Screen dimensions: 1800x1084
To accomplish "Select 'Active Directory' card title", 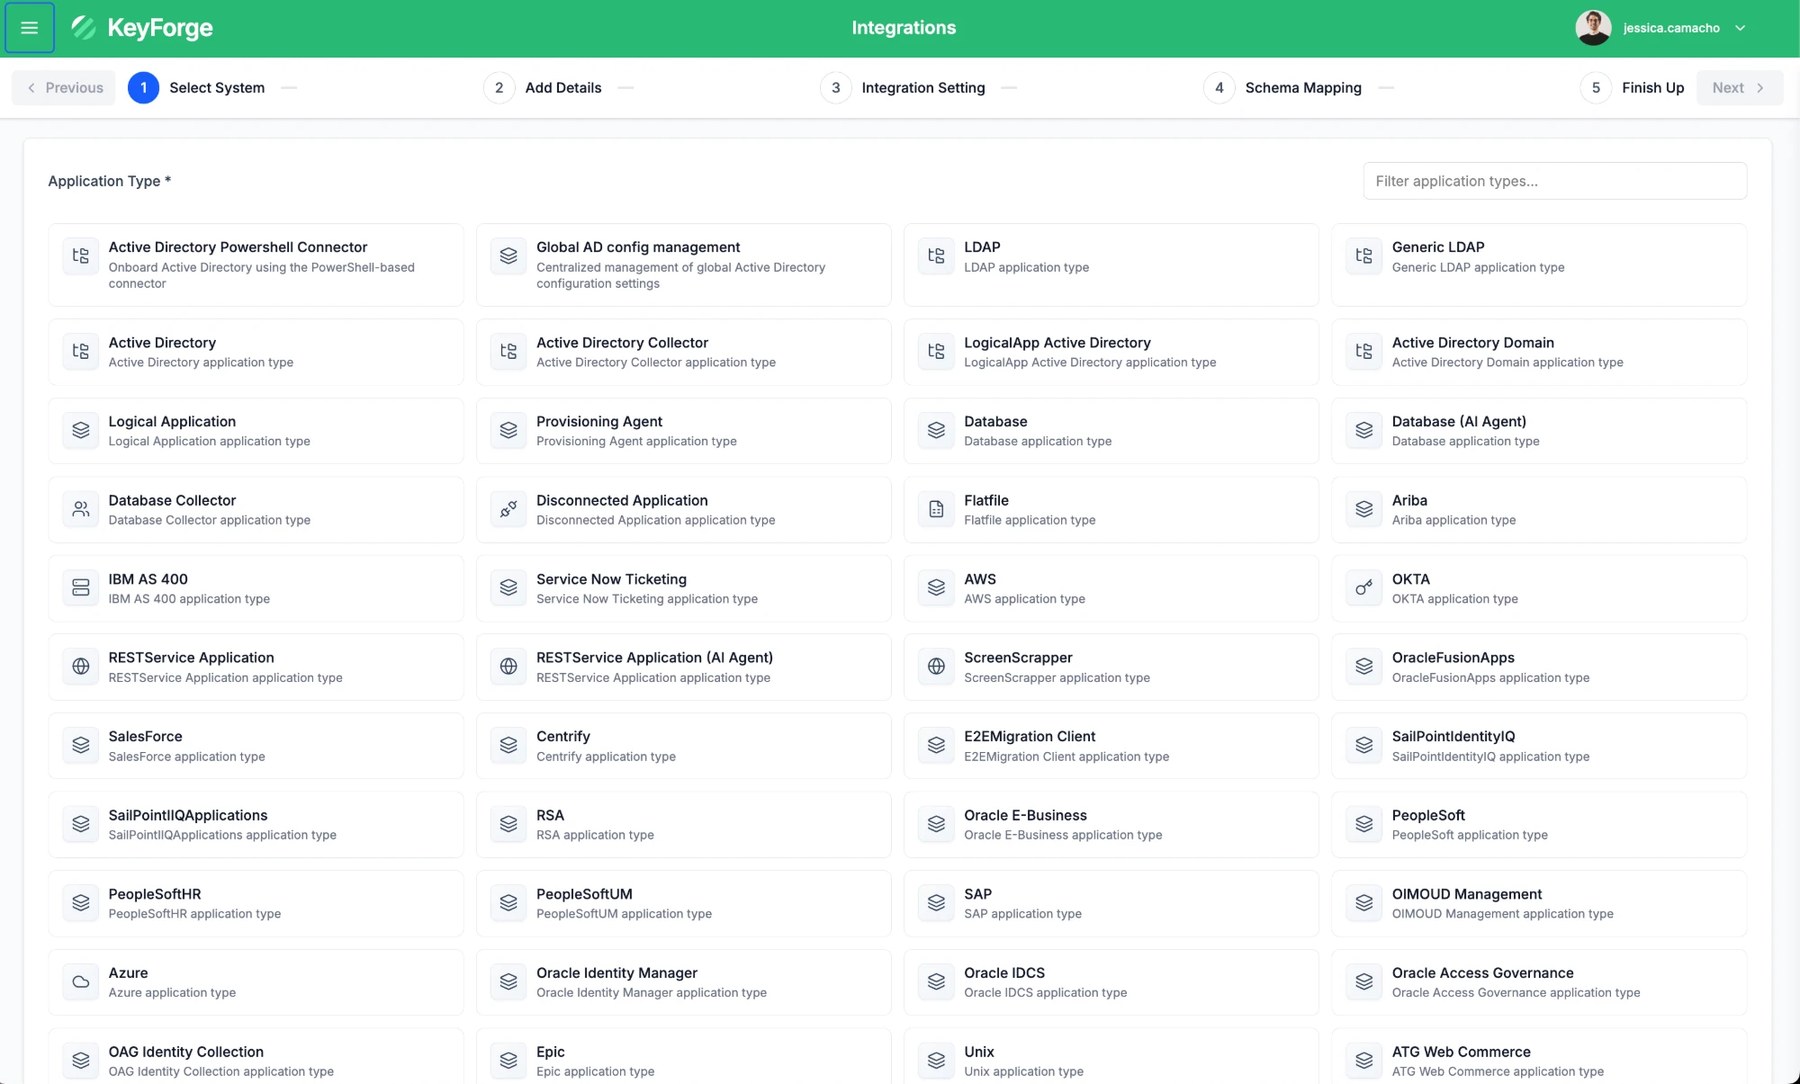I will coord(162,343).
